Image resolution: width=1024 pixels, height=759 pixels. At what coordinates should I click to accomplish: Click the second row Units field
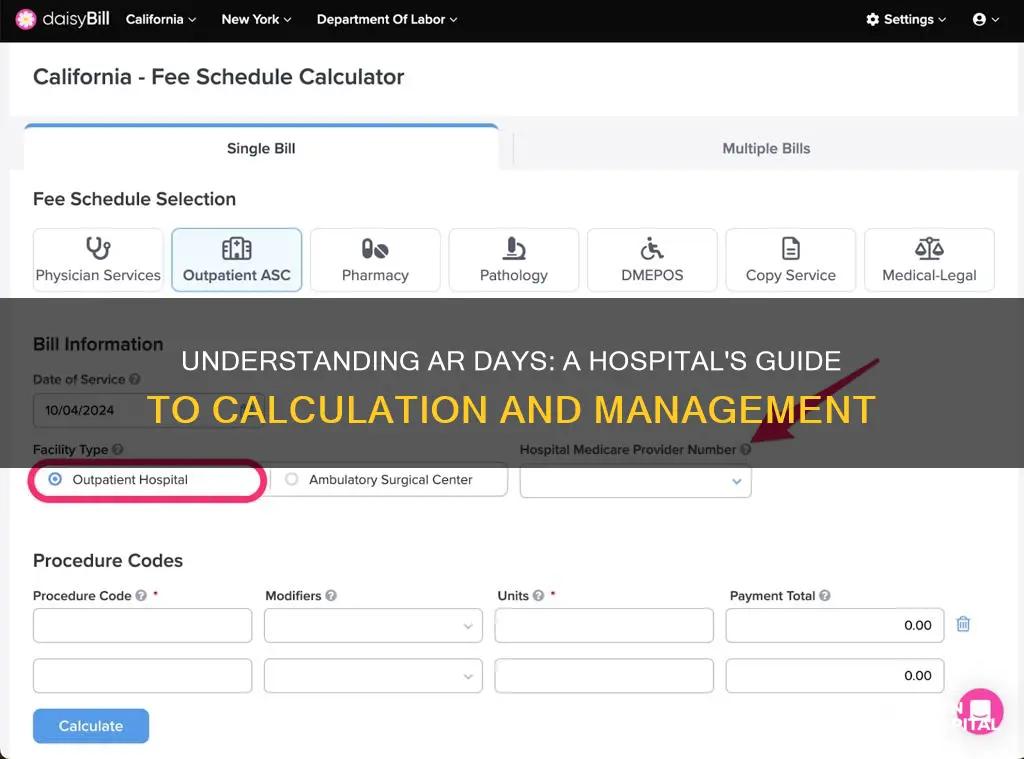(x=604, y=675)
